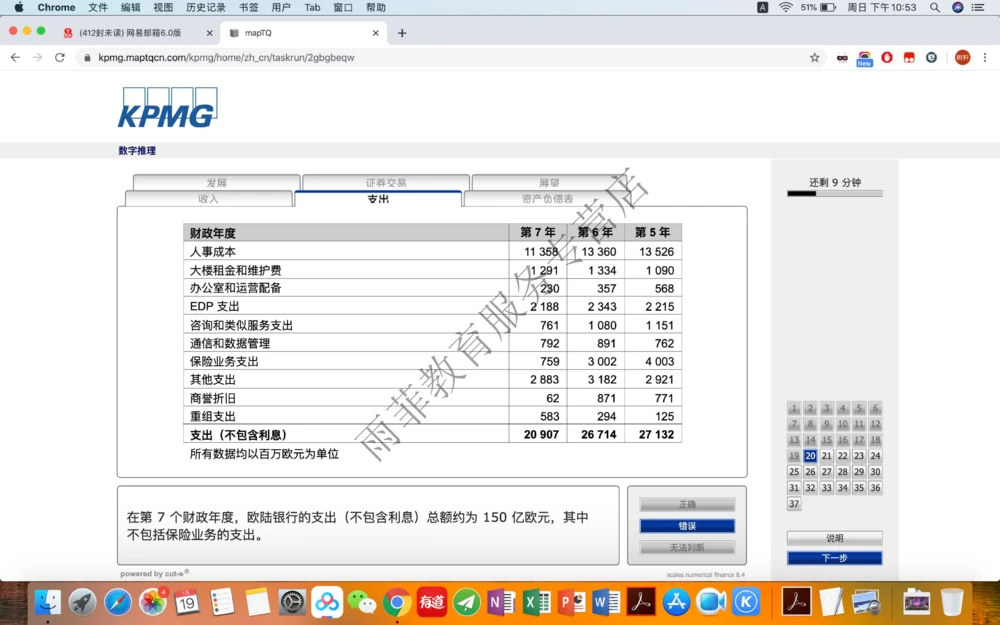This screenshot has height=625, width=1000.
Task: Switch to the 资产负债表 tab
Action: [x=546, y=198]
